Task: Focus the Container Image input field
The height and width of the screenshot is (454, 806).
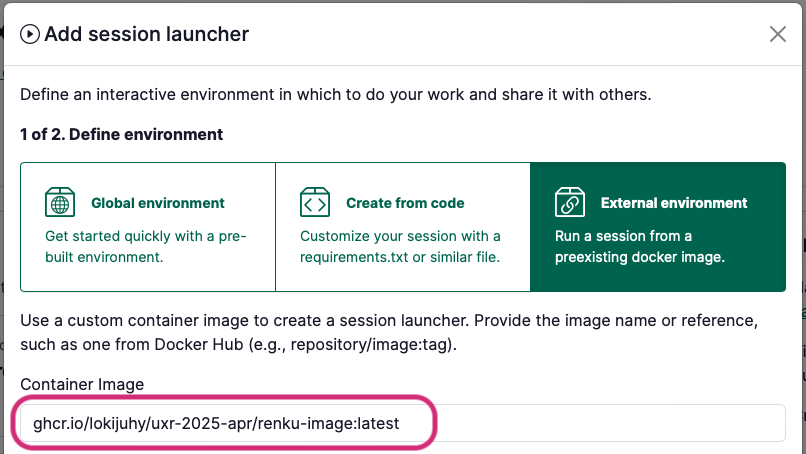Action: (403, 423)
